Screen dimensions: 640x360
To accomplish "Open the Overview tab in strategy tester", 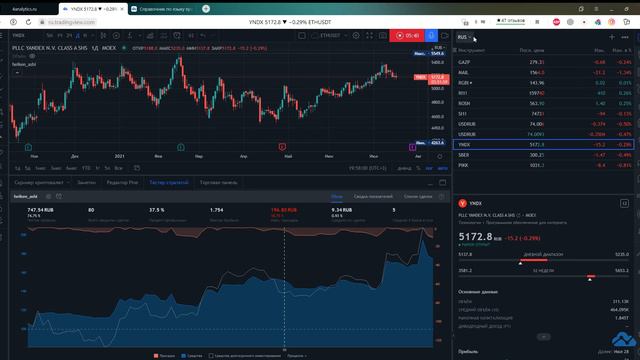I will tap(337, 197).
